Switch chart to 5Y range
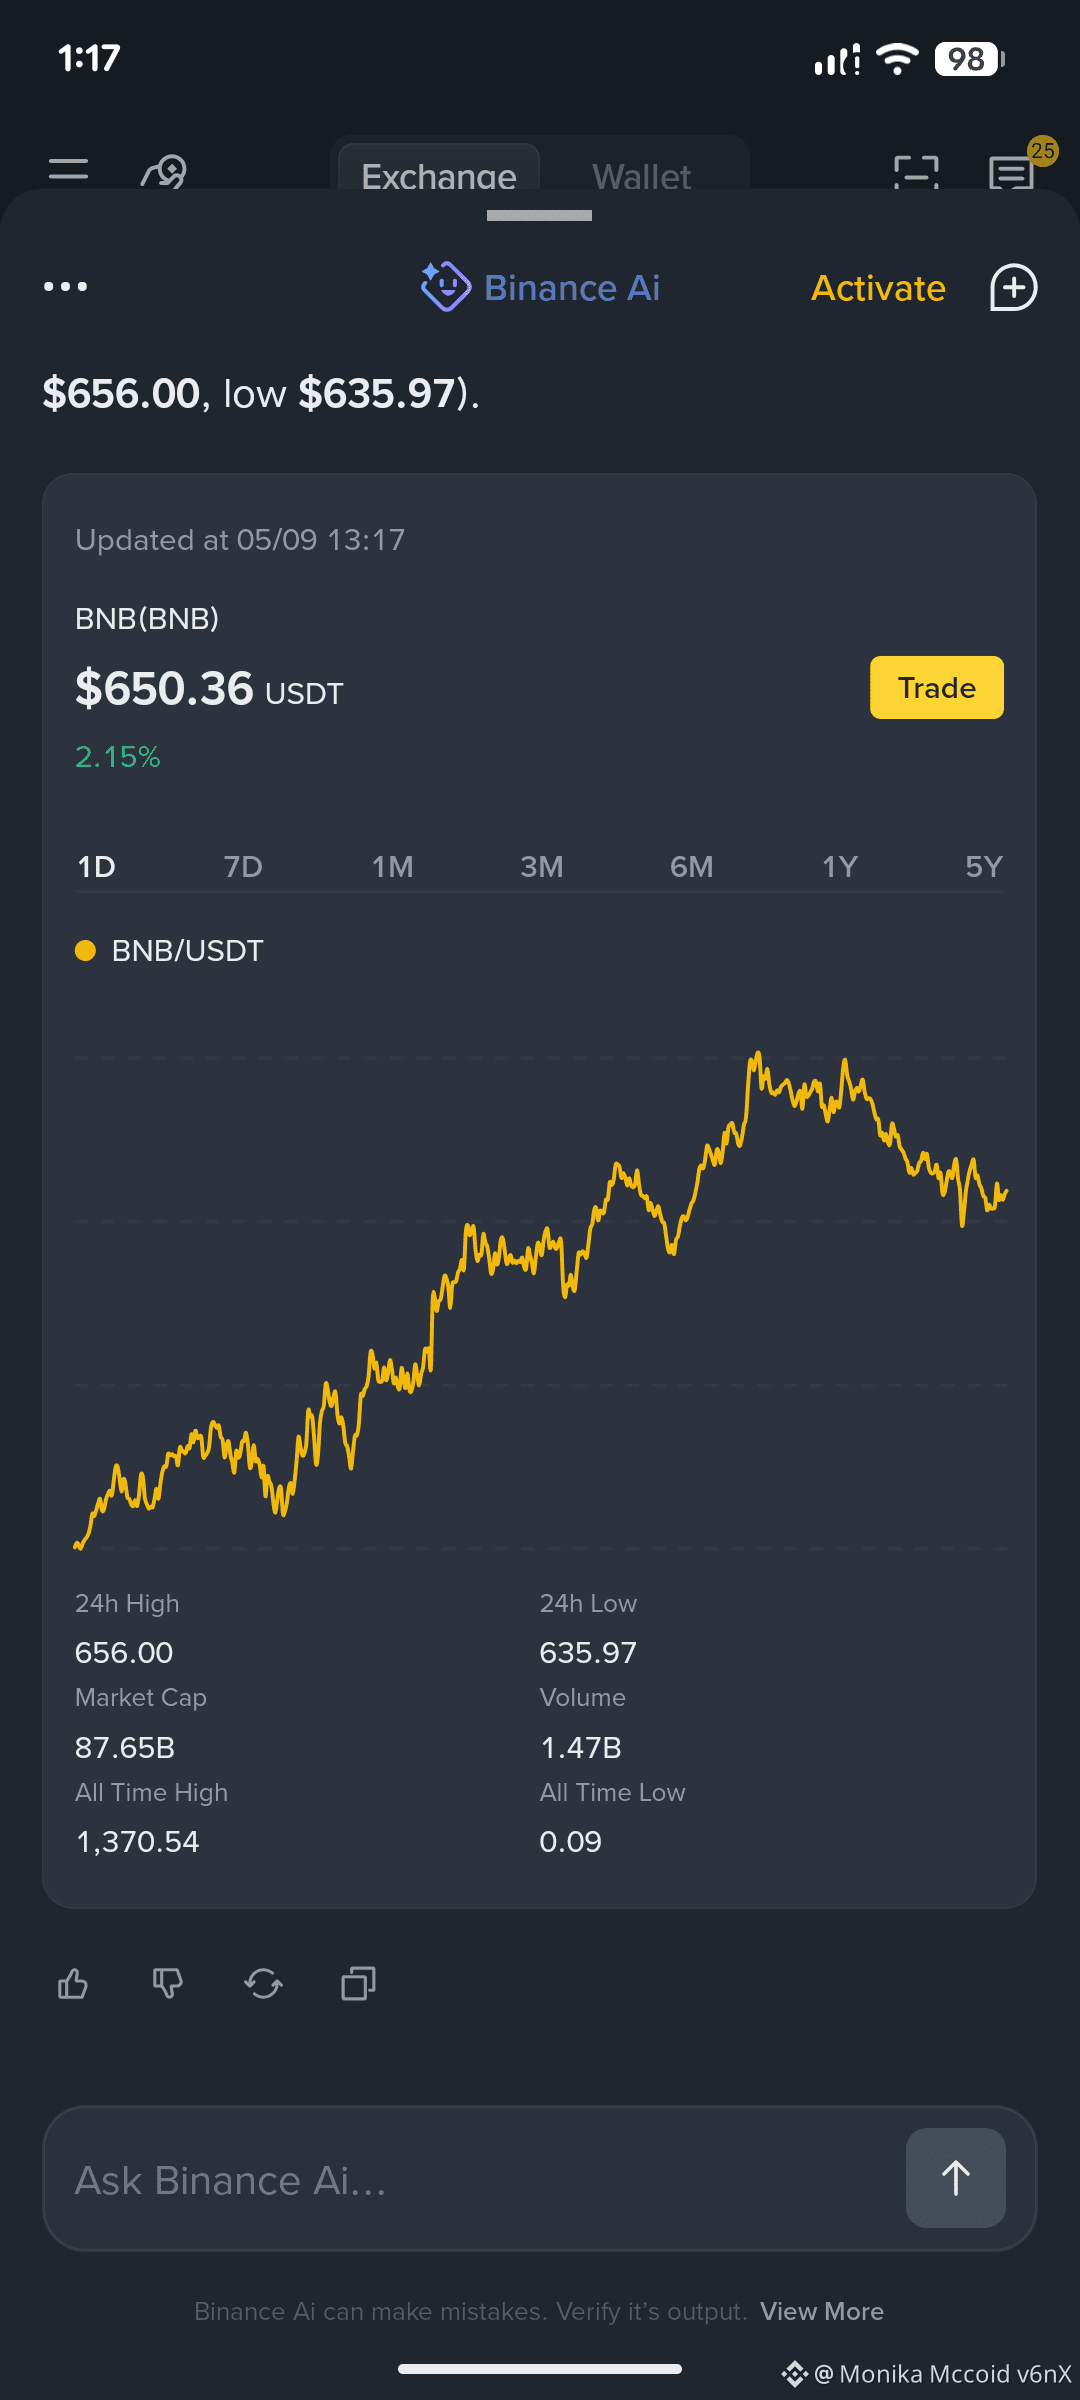The height and width of the screenshot is (2400, 1080). point(984,866)
